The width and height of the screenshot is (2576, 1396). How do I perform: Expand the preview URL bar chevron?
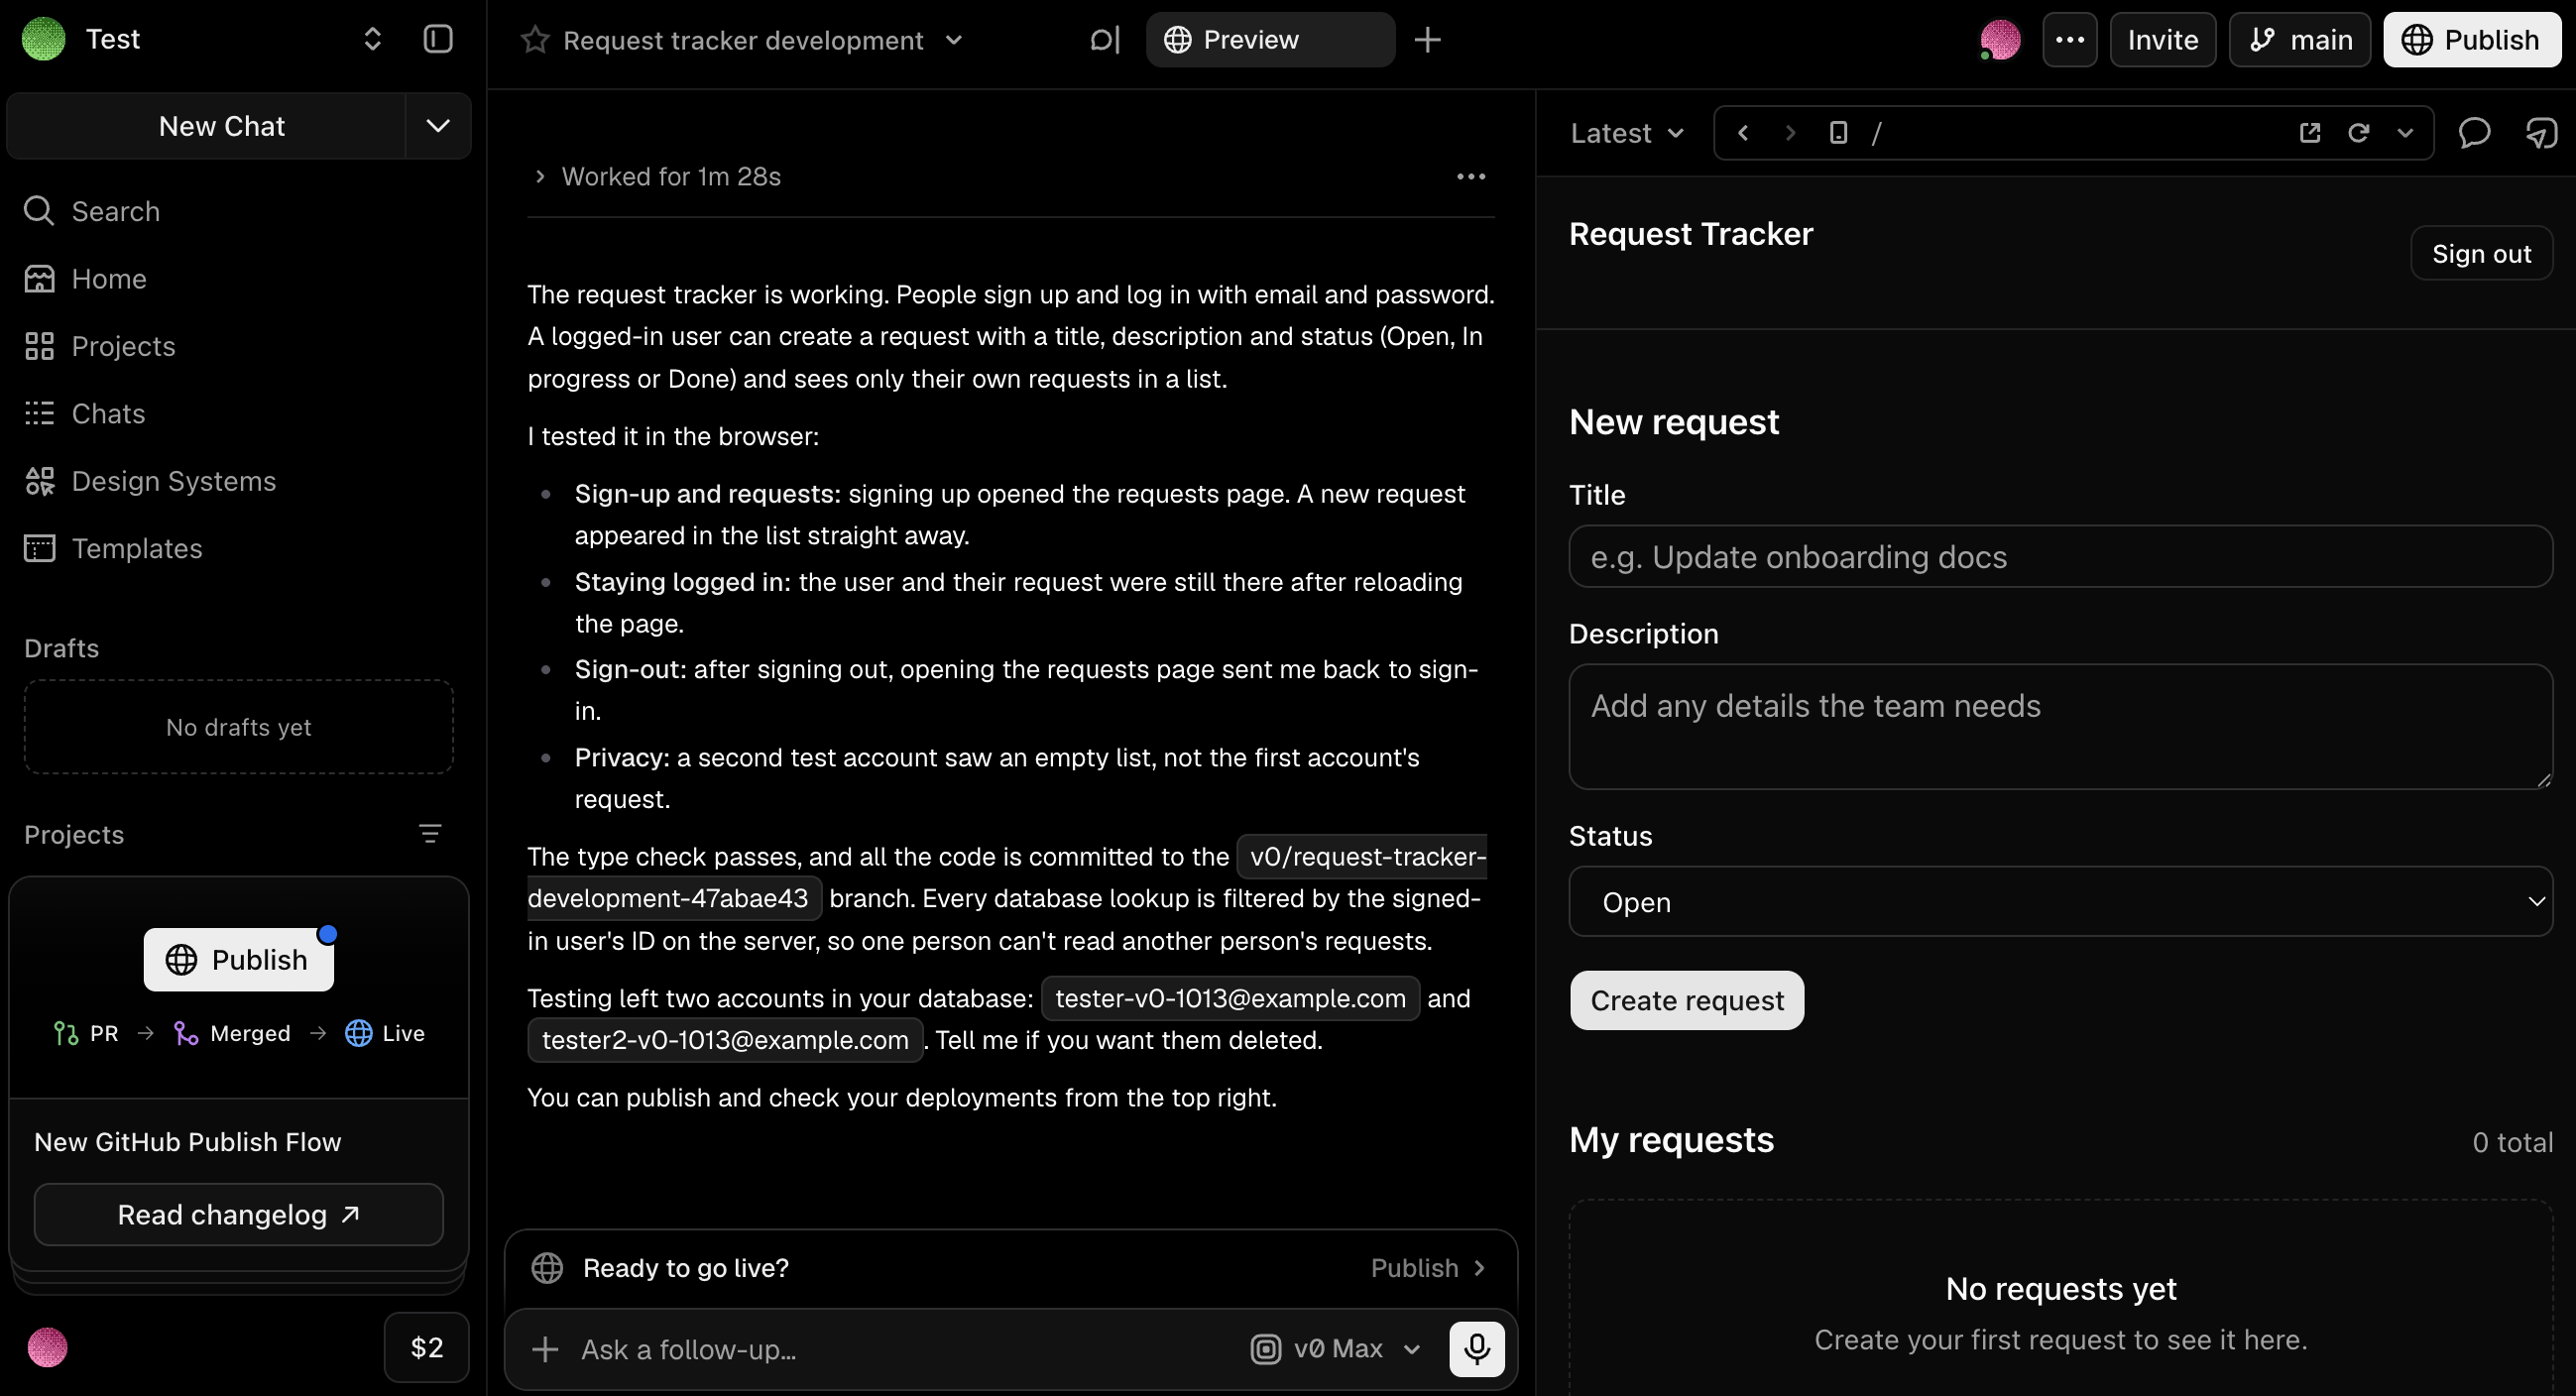[x=2405, y=133]
